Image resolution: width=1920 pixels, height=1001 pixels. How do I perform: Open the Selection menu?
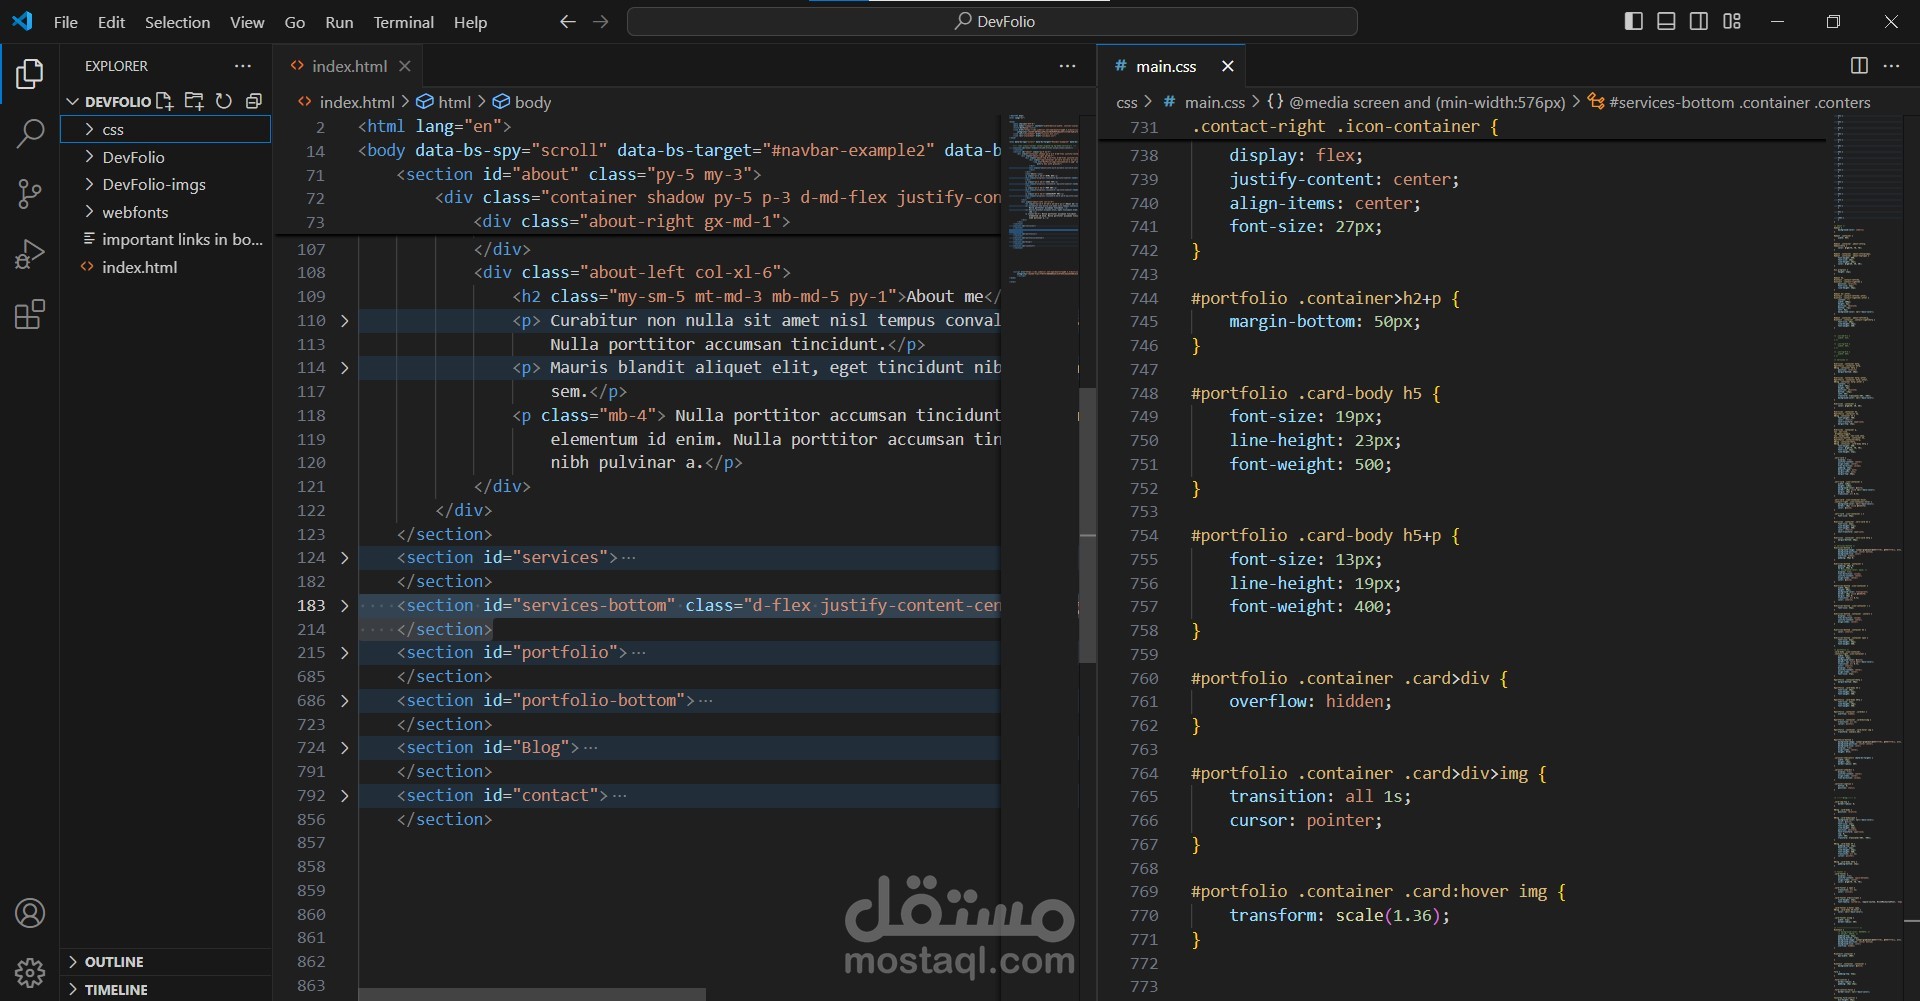(177, 22)
